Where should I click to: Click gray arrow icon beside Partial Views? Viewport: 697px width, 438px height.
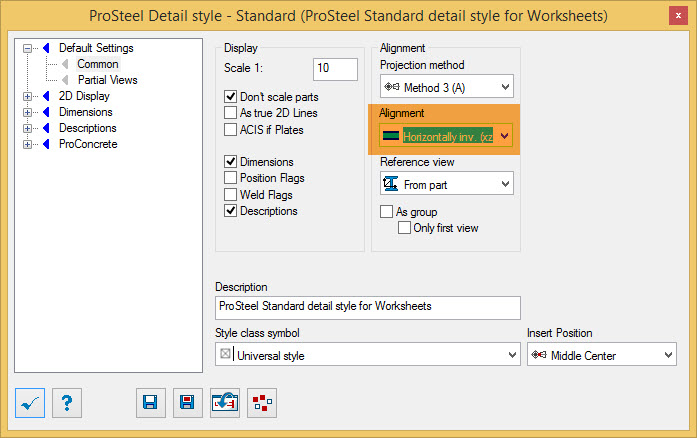coord(65,80)
